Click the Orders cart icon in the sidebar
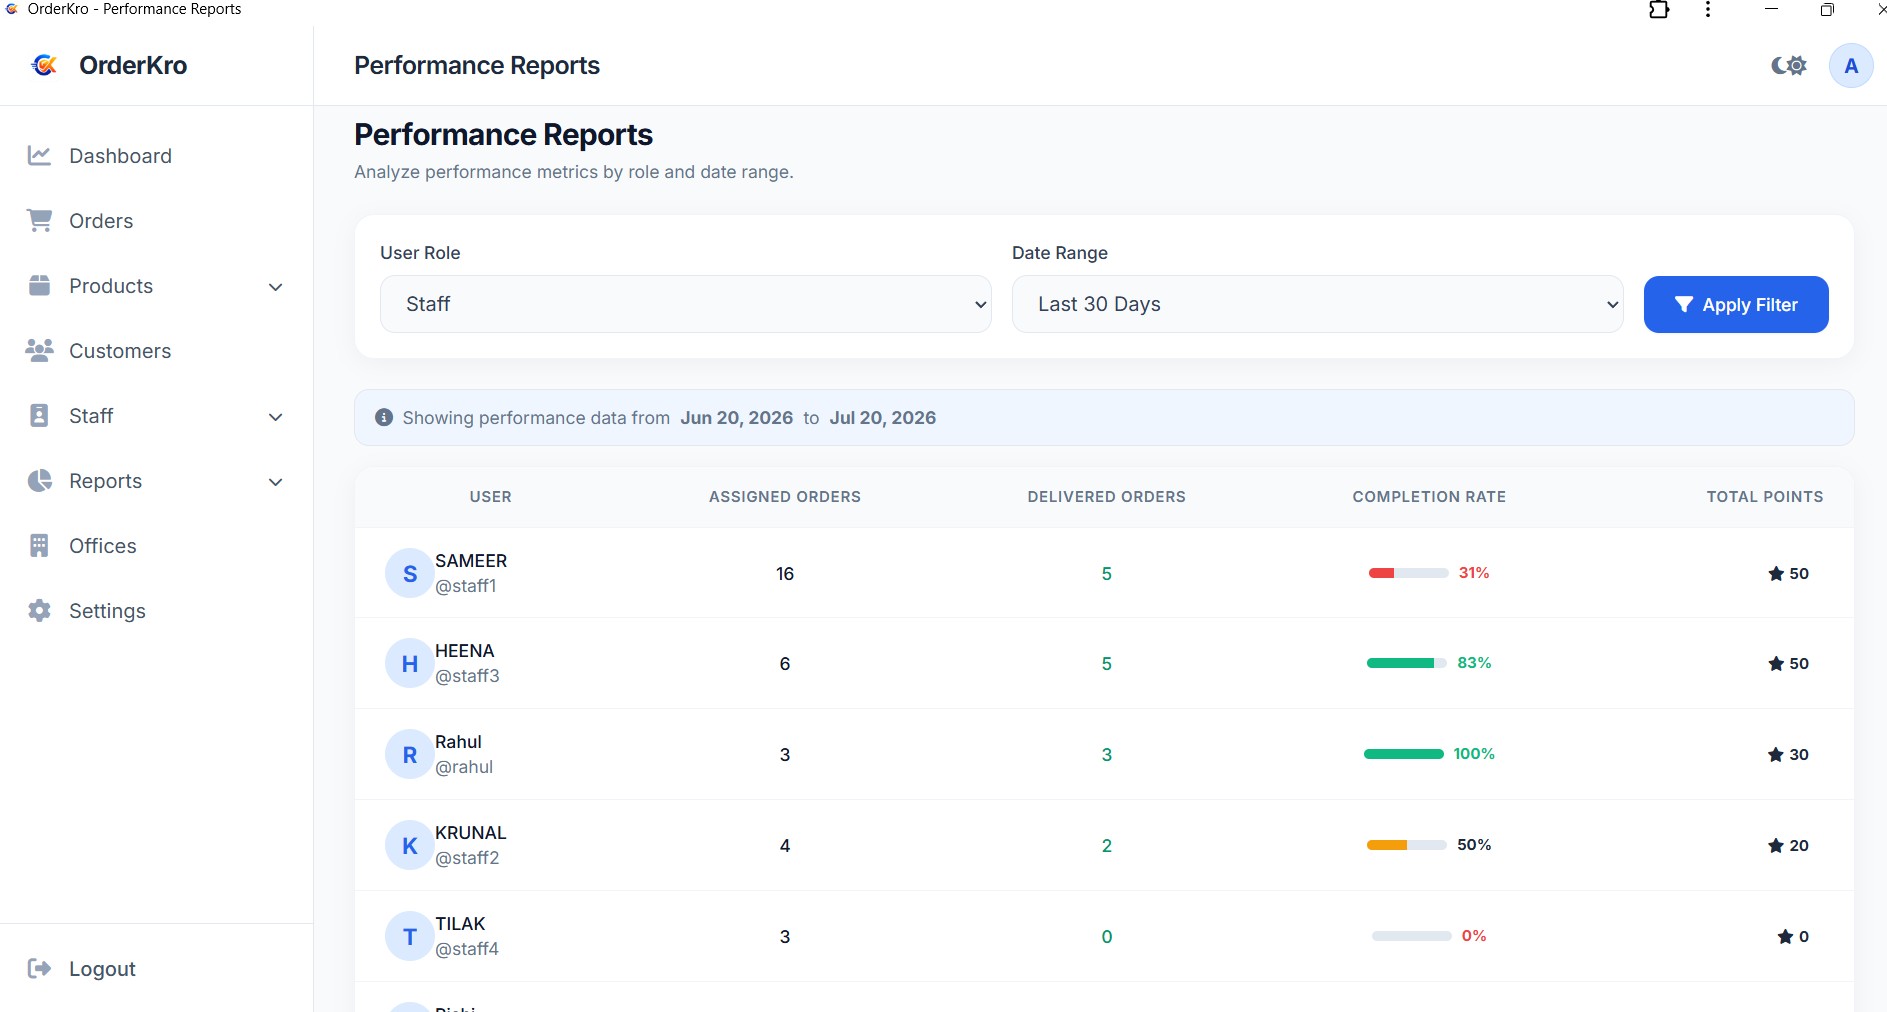Viewport: 1887px width, 1012px height. [39, 221]
